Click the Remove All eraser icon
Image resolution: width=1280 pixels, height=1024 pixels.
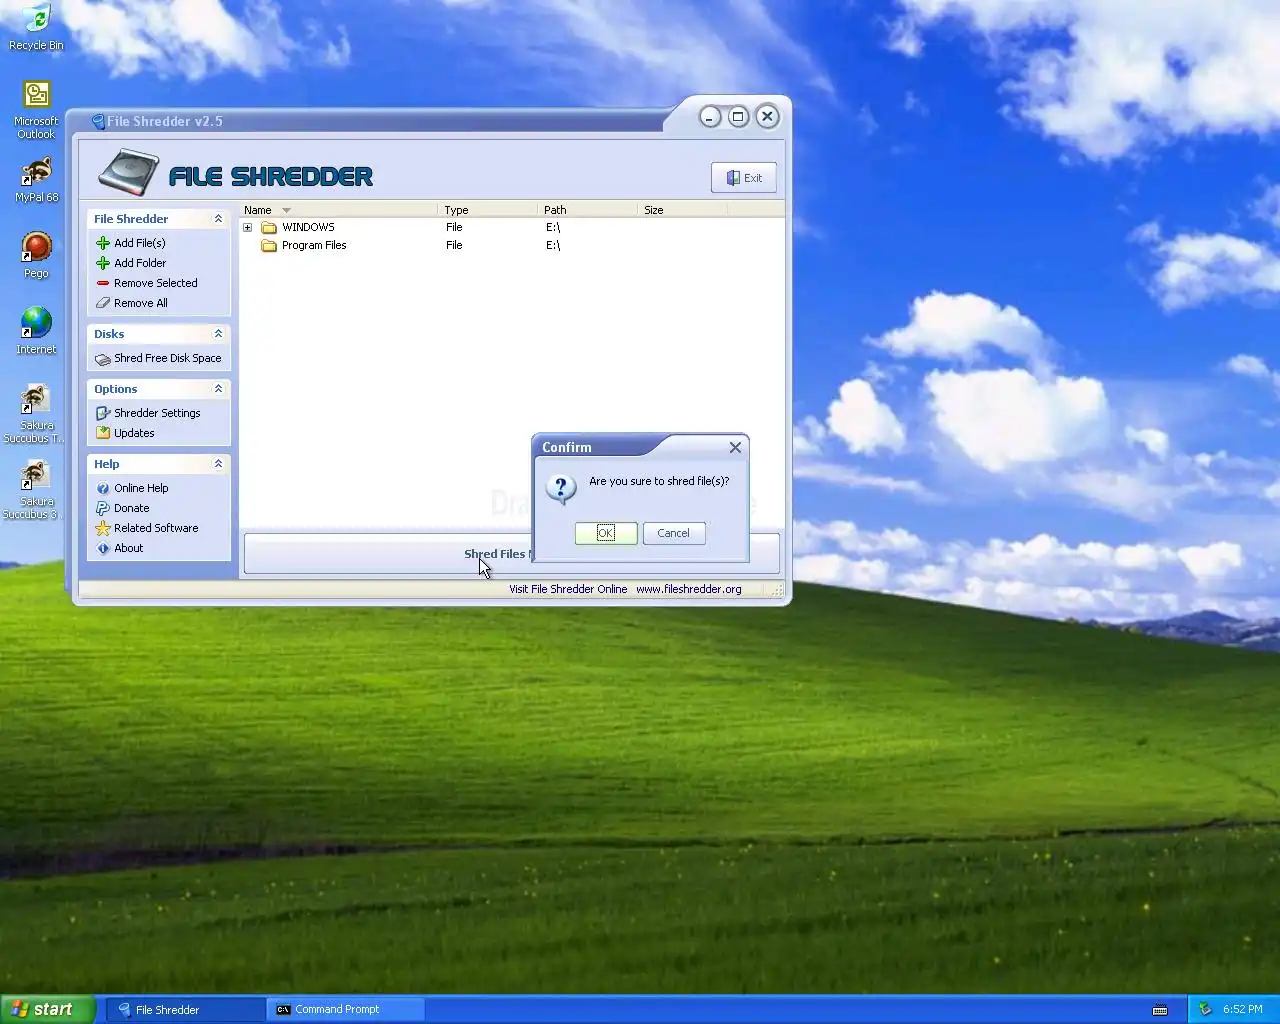click(103, 303)
